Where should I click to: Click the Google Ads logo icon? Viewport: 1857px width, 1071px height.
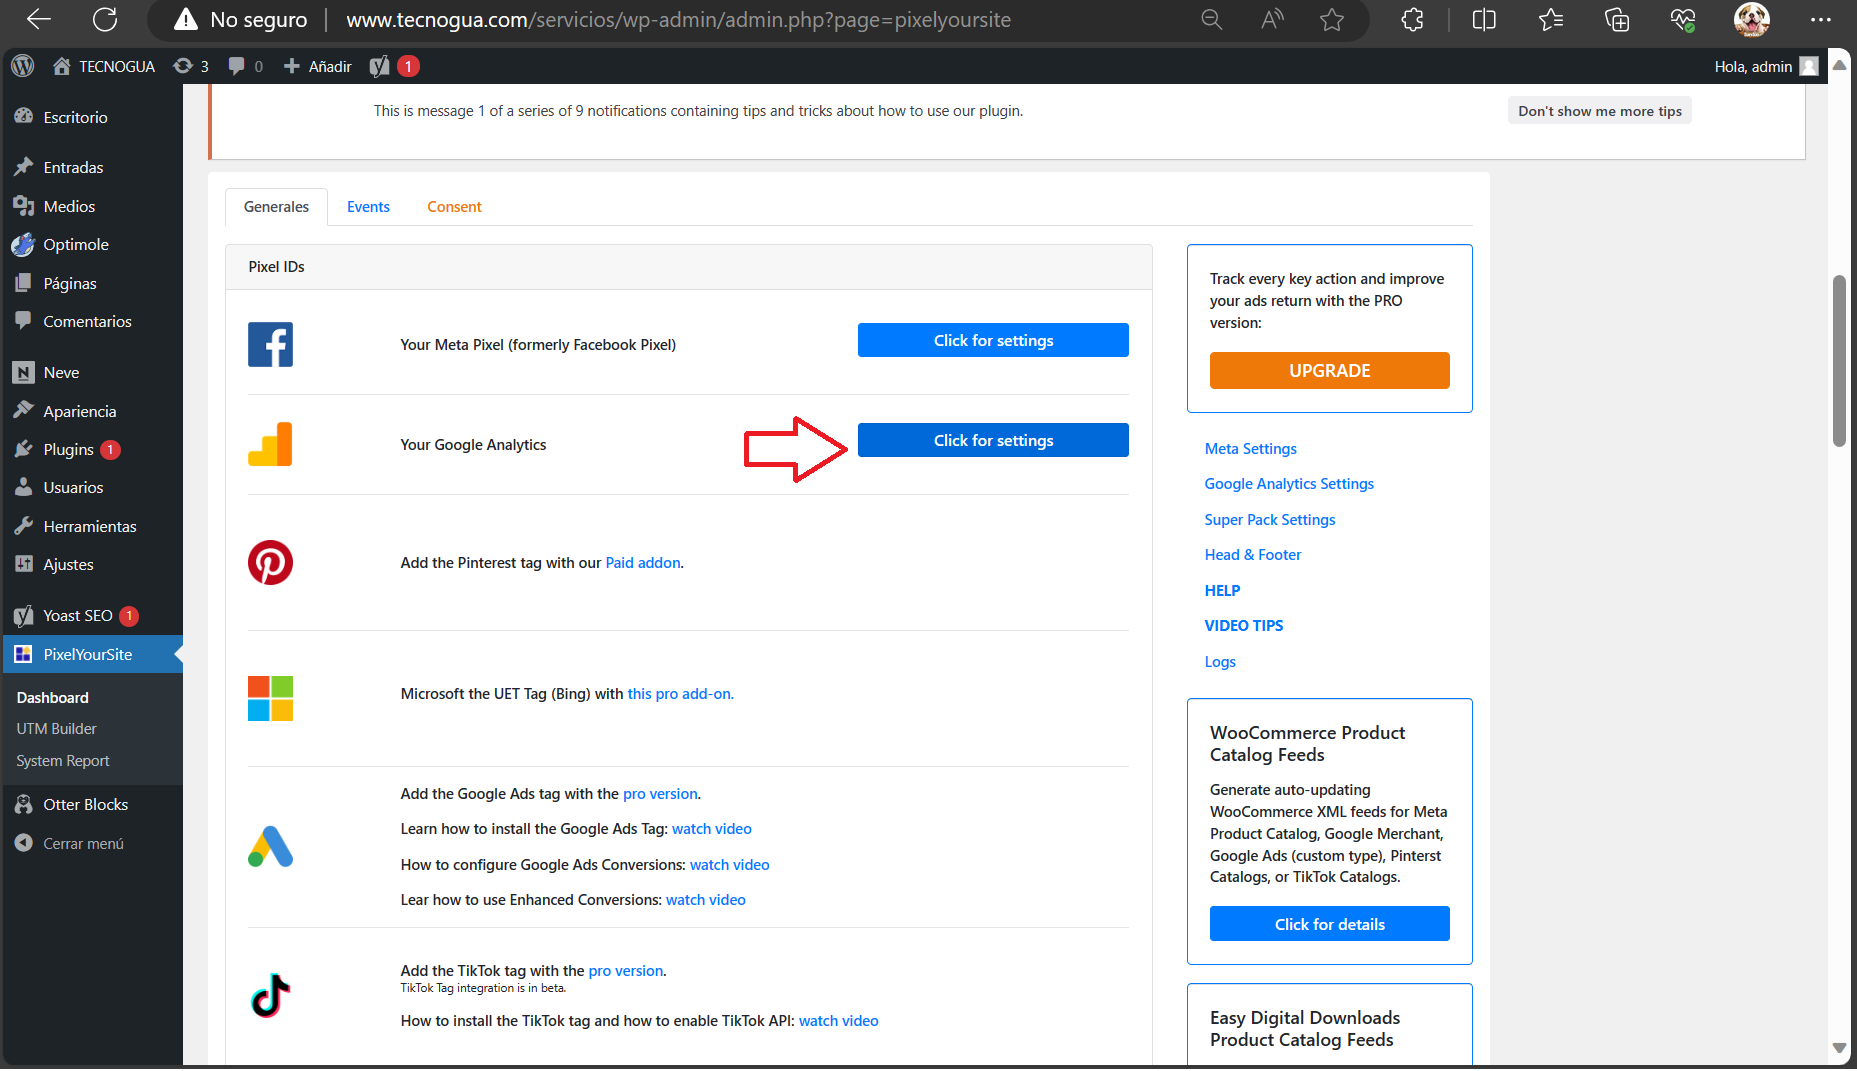(x=270, y=846)
